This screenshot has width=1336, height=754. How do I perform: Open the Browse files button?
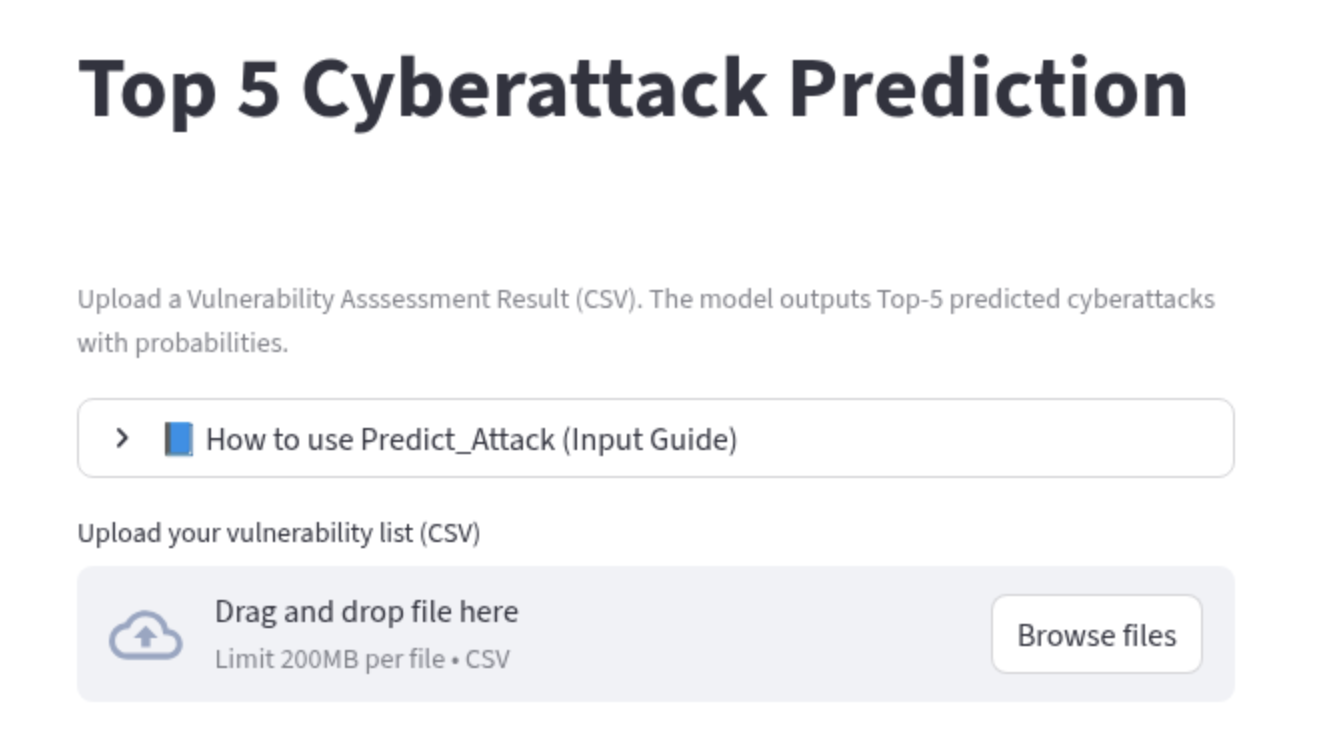(1096, 635)
